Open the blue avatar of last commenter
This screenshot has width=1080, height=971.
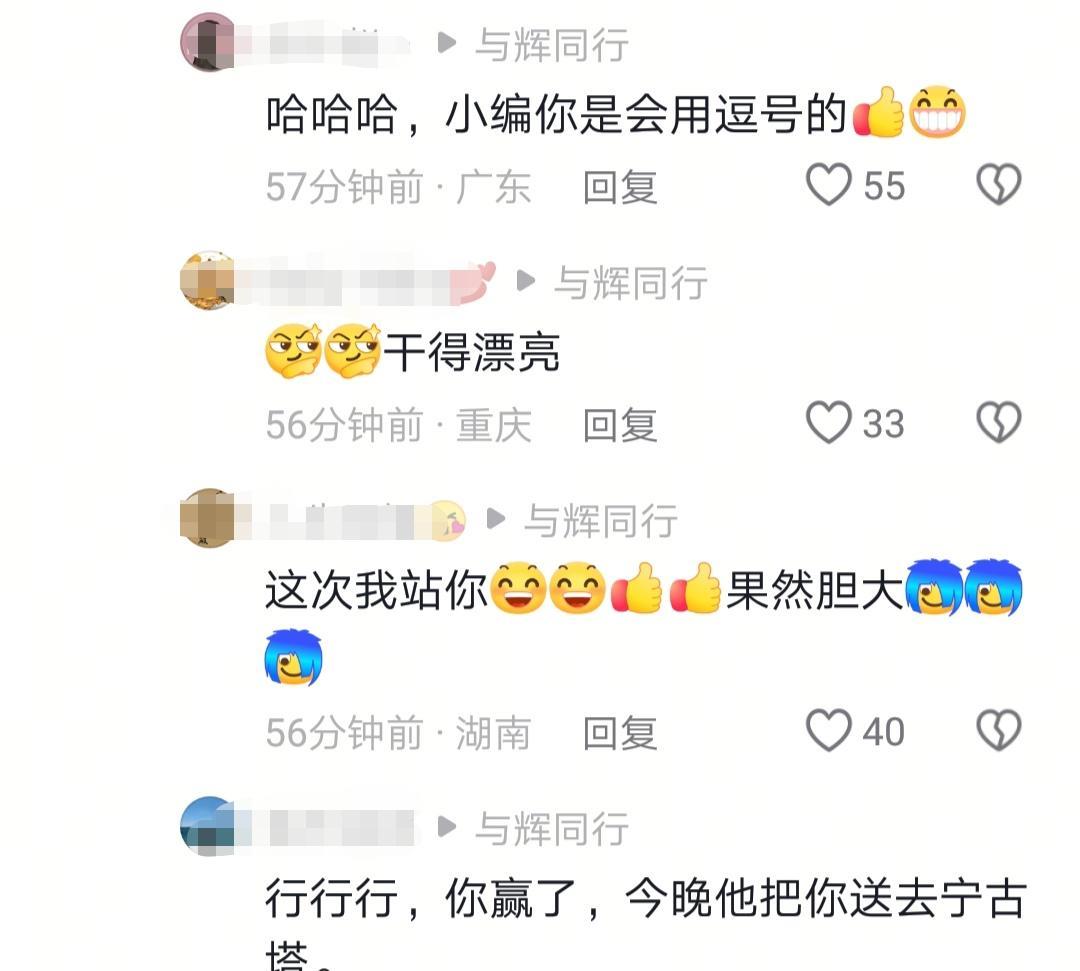click(207, 826)
